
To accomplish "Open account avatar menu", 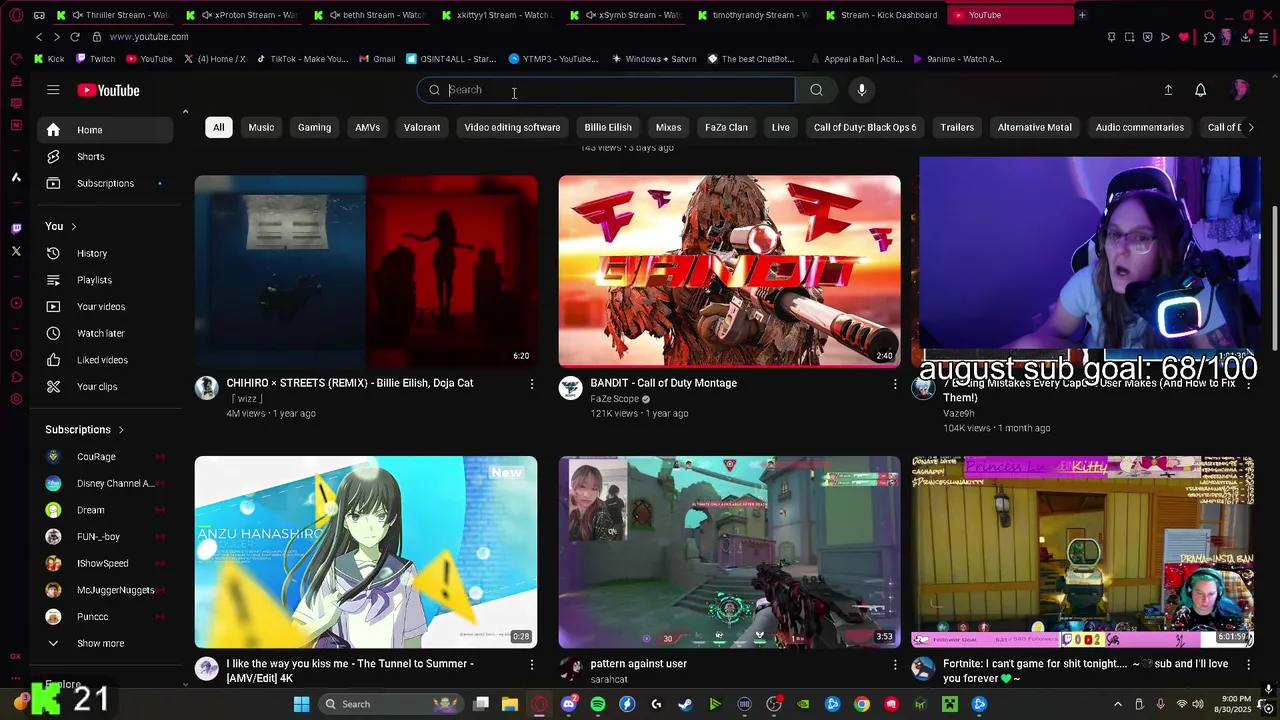I will 1240,90.
